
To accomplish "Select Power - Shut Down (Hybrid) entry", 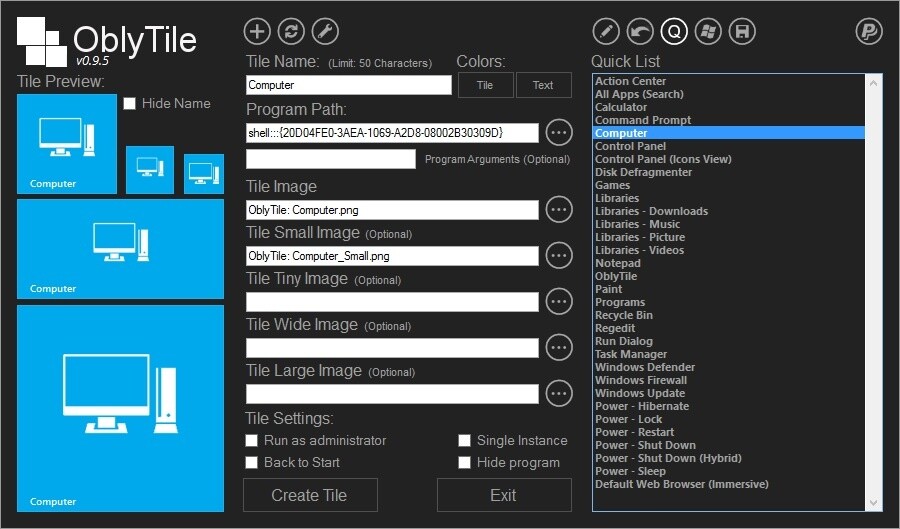I will [668, 458].
